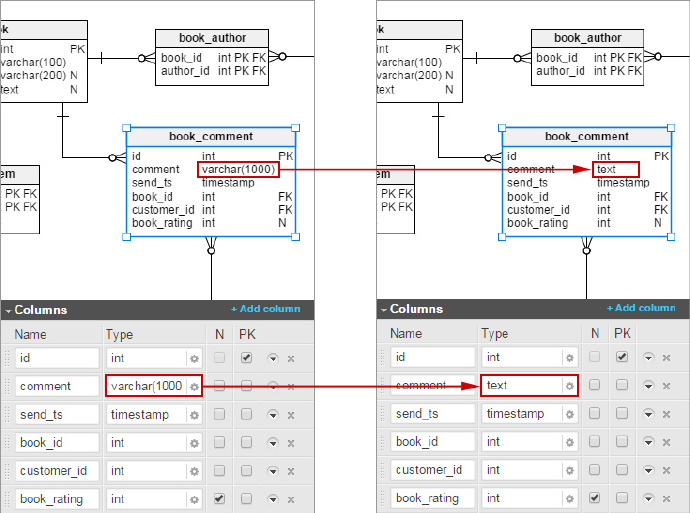Image resolution: width=690 pixels, height=513 pixels.
Task: Select book_author table, left diagram
Action: pyautogui.click(x=212, y=58)
